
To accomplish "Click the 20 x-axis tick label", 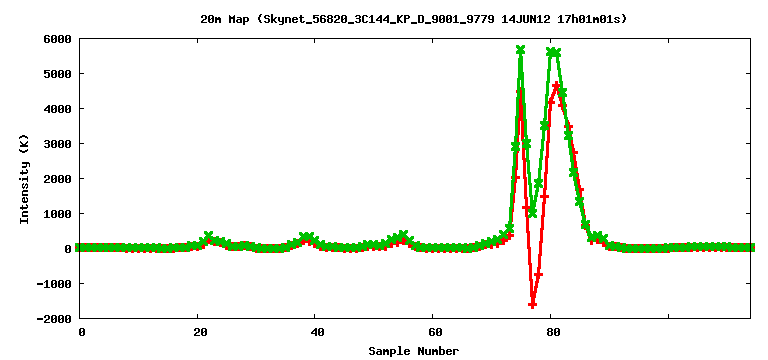I will click(198, 332).
